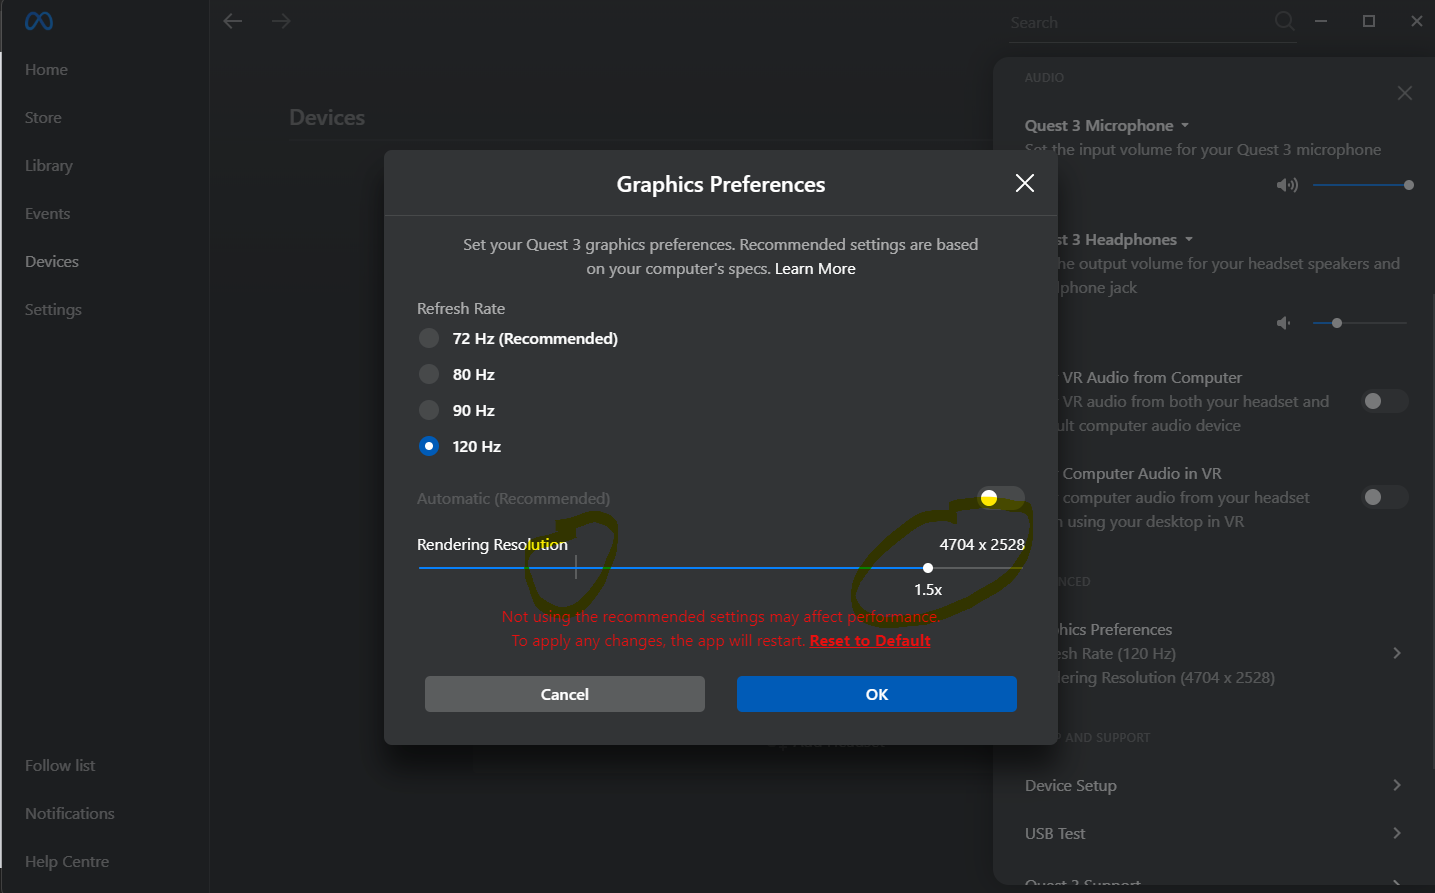Open Help Centre in sidebar

click(67, 861)
